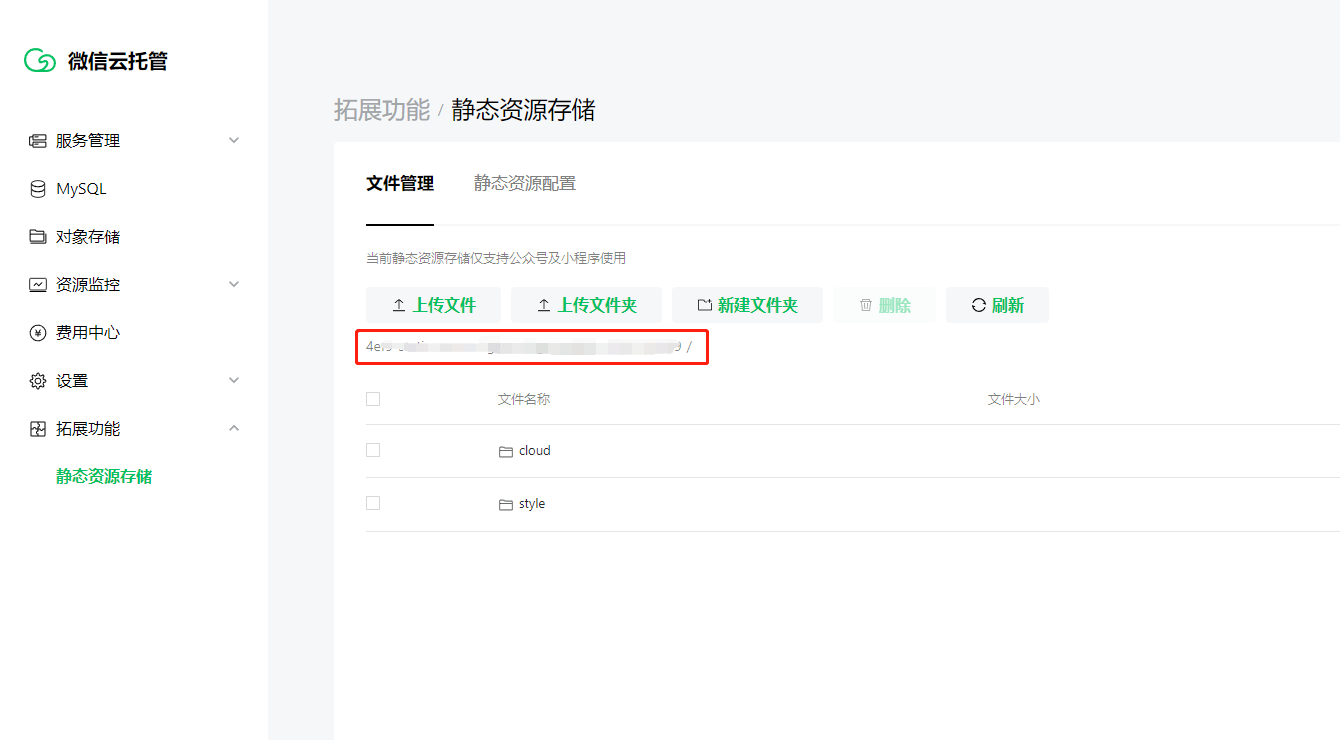The height and width of the screenshot is (740, 1340).
Task: Click the 拓展功能 breadcrumb link
Action: (381, 110)
